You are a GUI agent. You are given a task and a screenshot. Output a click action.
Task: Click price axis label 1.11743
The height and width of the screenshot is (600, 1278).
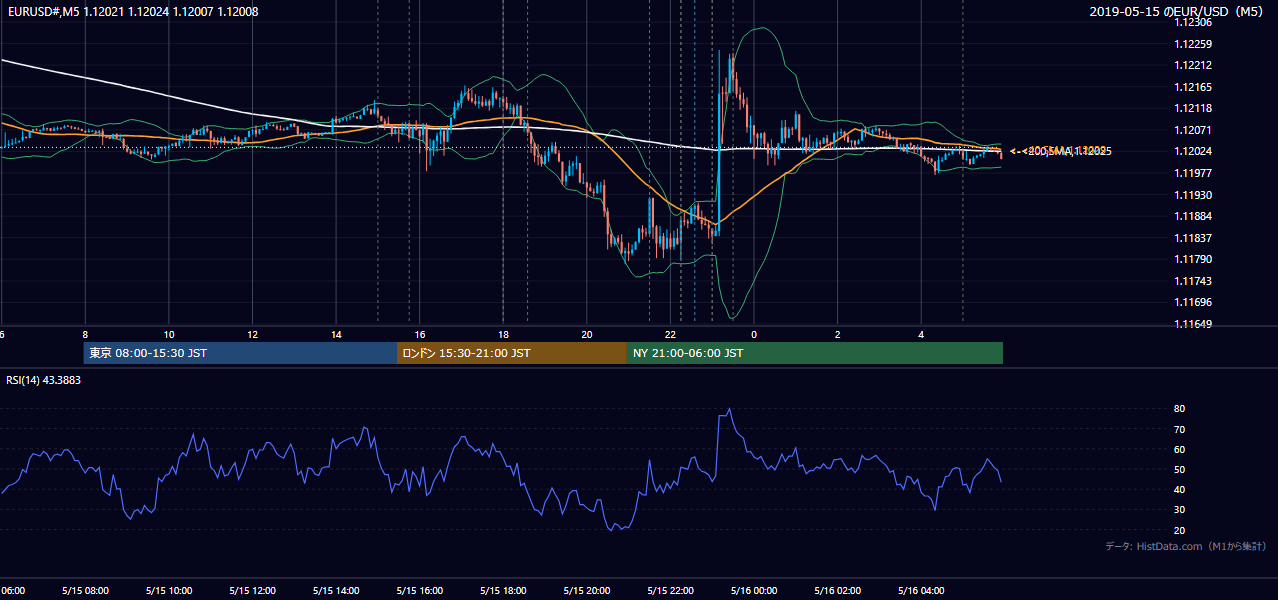point(1192,281)
